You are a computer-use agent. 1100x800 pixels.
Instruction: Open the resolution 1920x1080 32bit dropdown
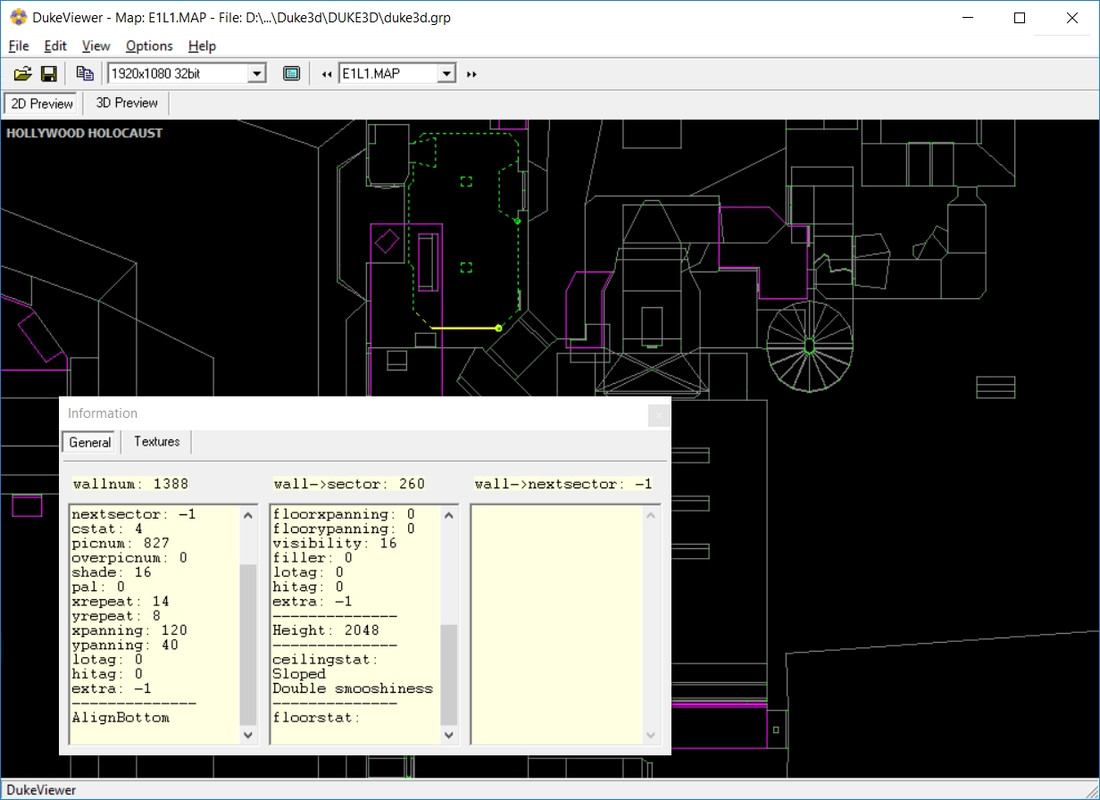[x=256, y=73]
